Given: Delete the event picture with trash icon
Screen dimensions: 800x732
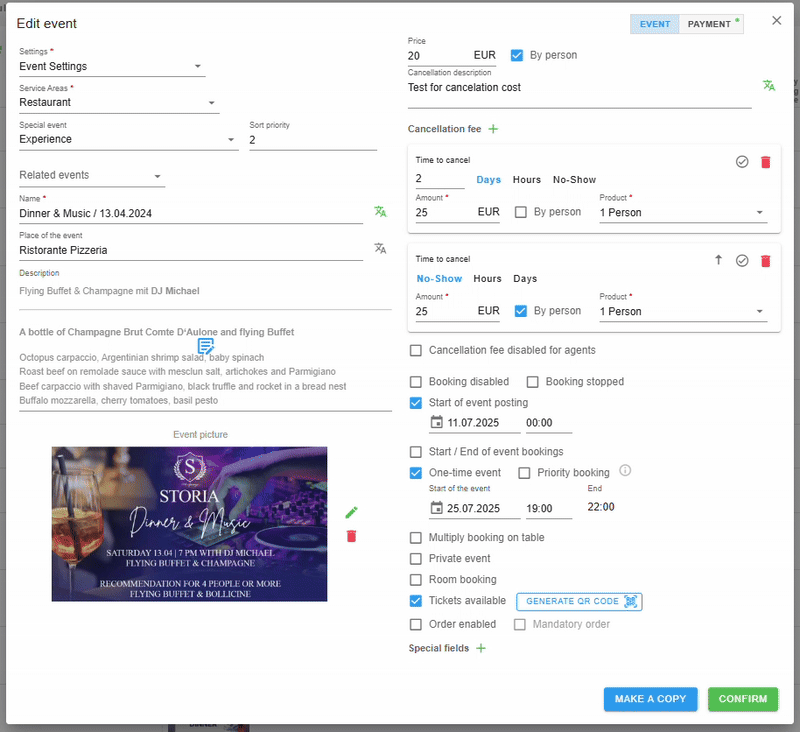Looking at the screenshot, I should 351,536.
